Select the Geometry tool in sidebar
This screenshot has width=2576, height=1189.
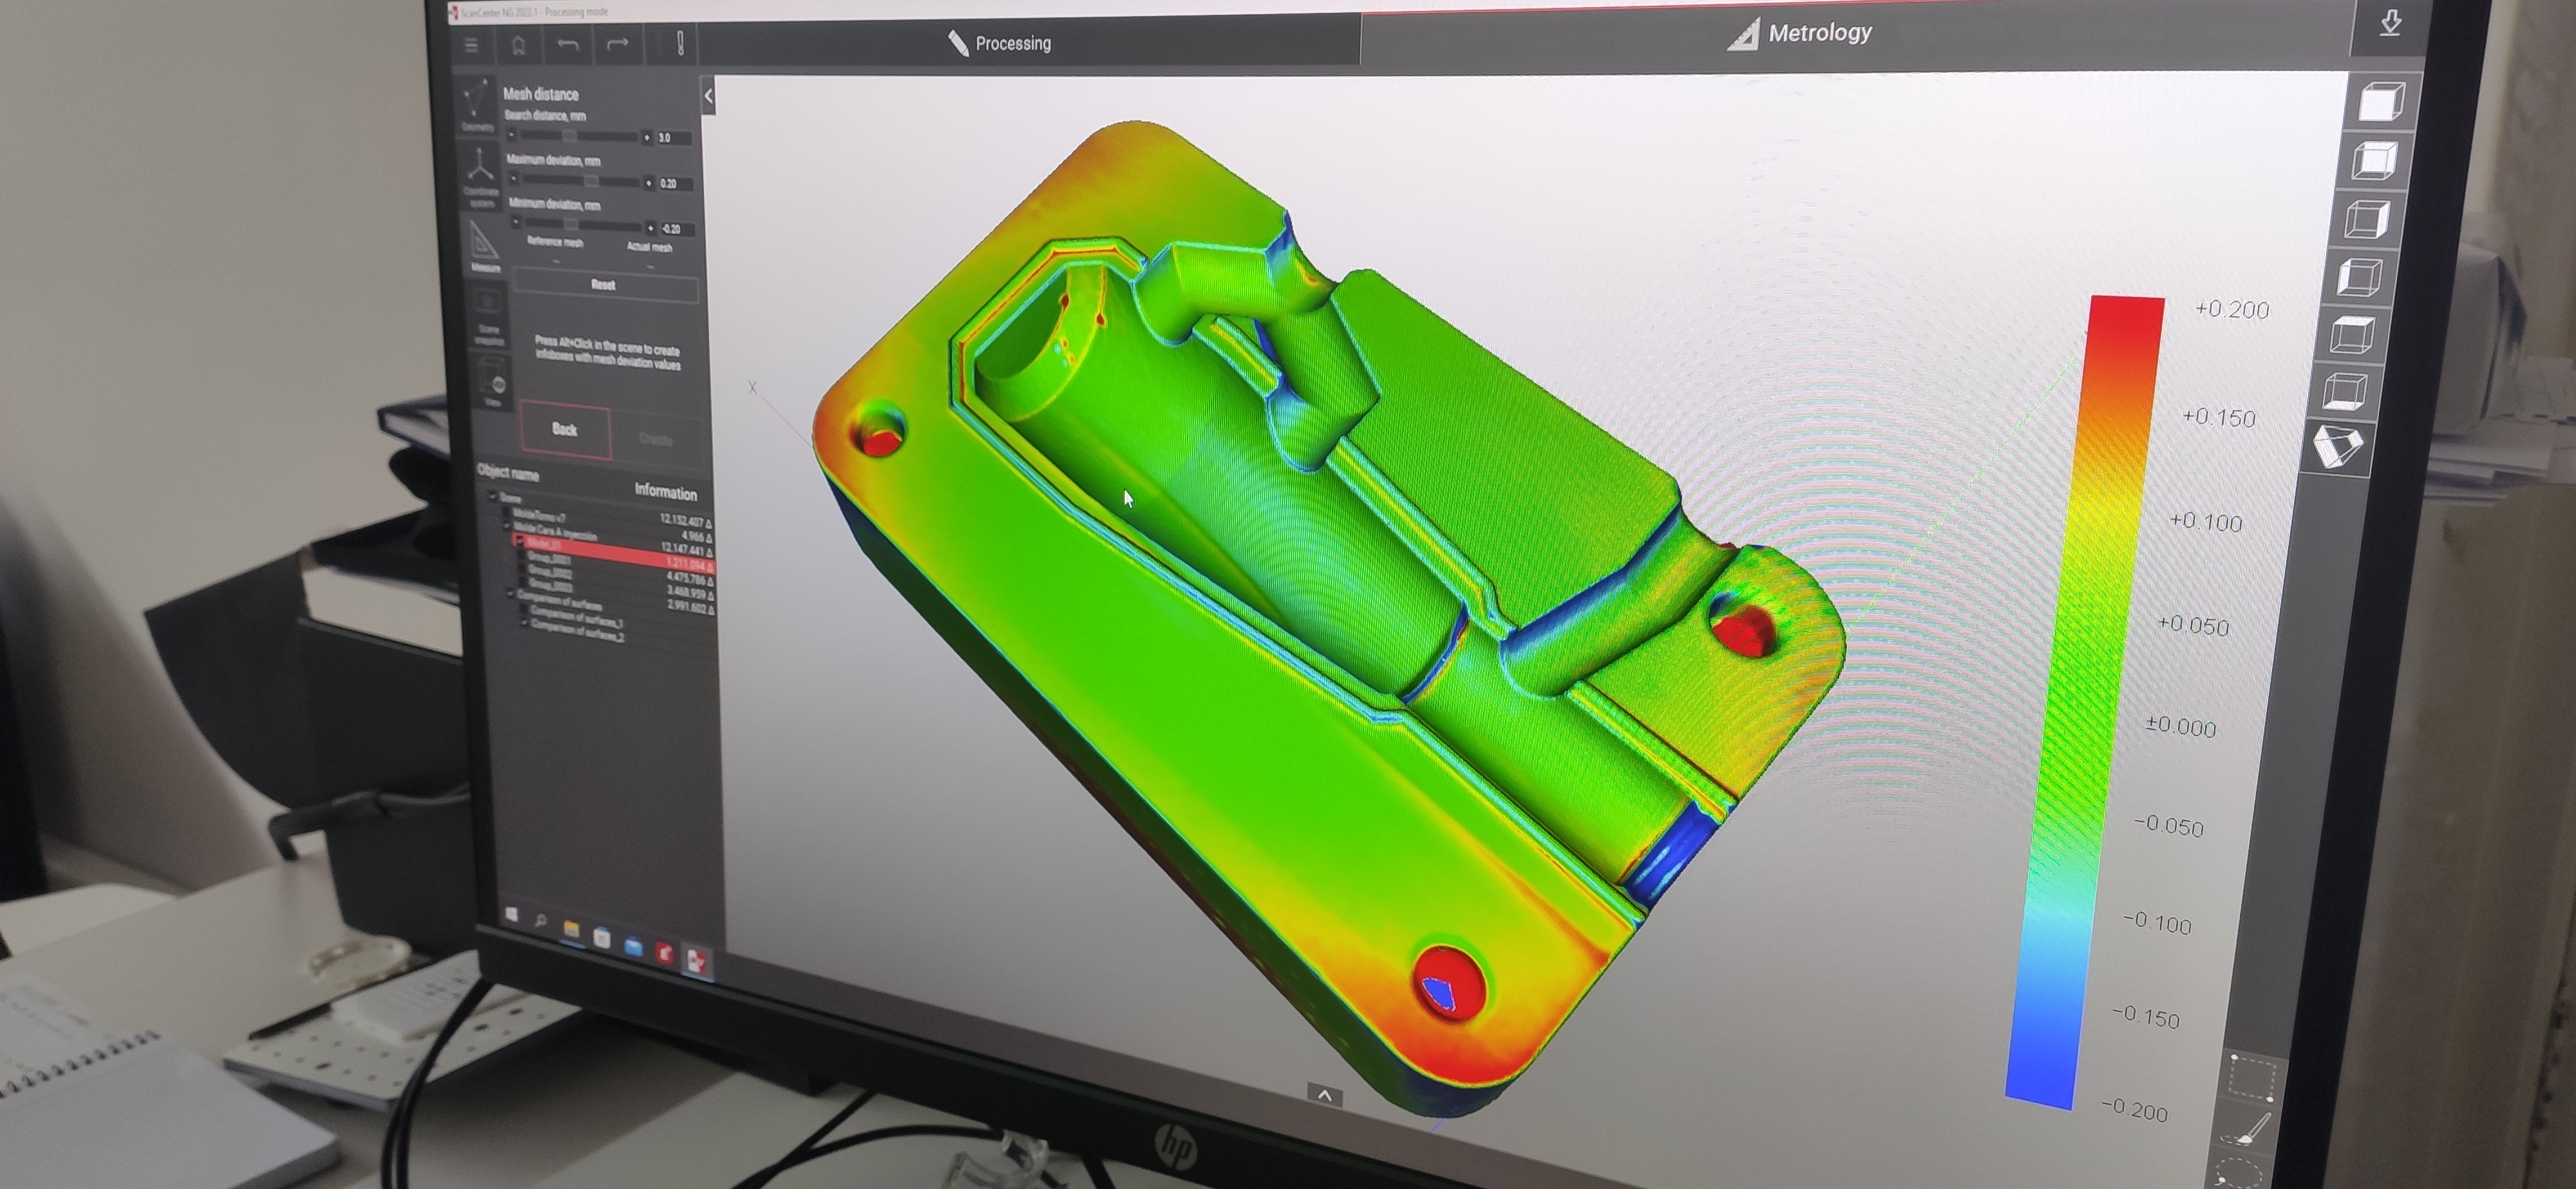[477, 105]
